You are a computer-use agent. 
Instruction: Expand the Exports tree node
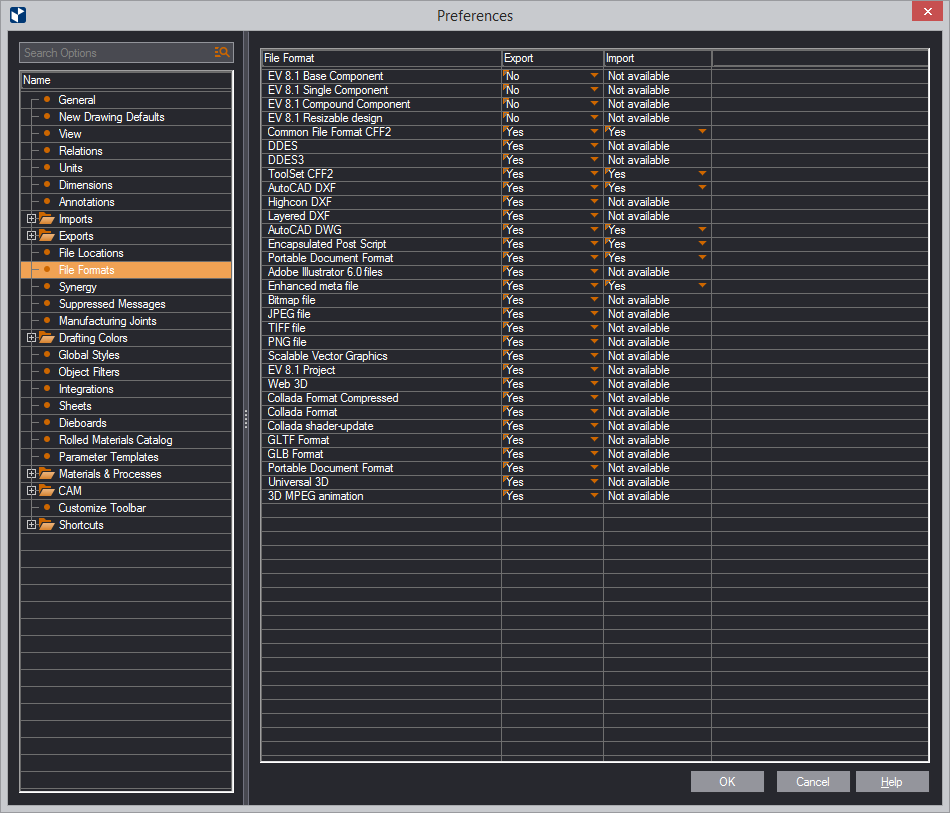(32, 236)
